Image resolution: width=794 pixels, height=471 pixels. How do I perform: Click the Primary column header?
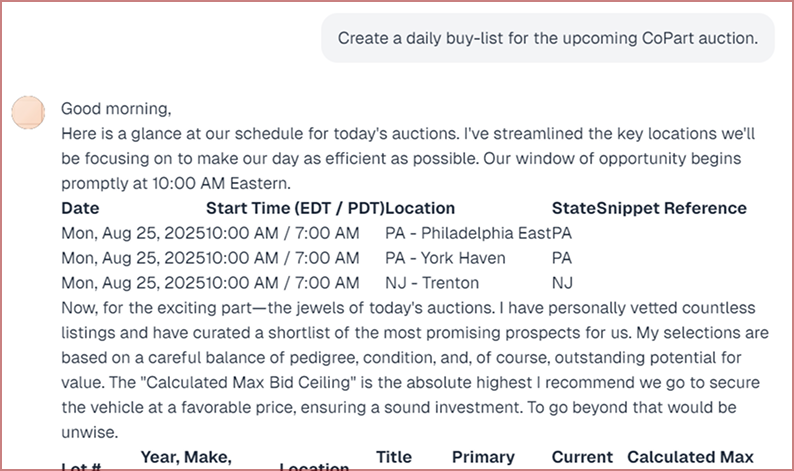click(x=483, y=457)
